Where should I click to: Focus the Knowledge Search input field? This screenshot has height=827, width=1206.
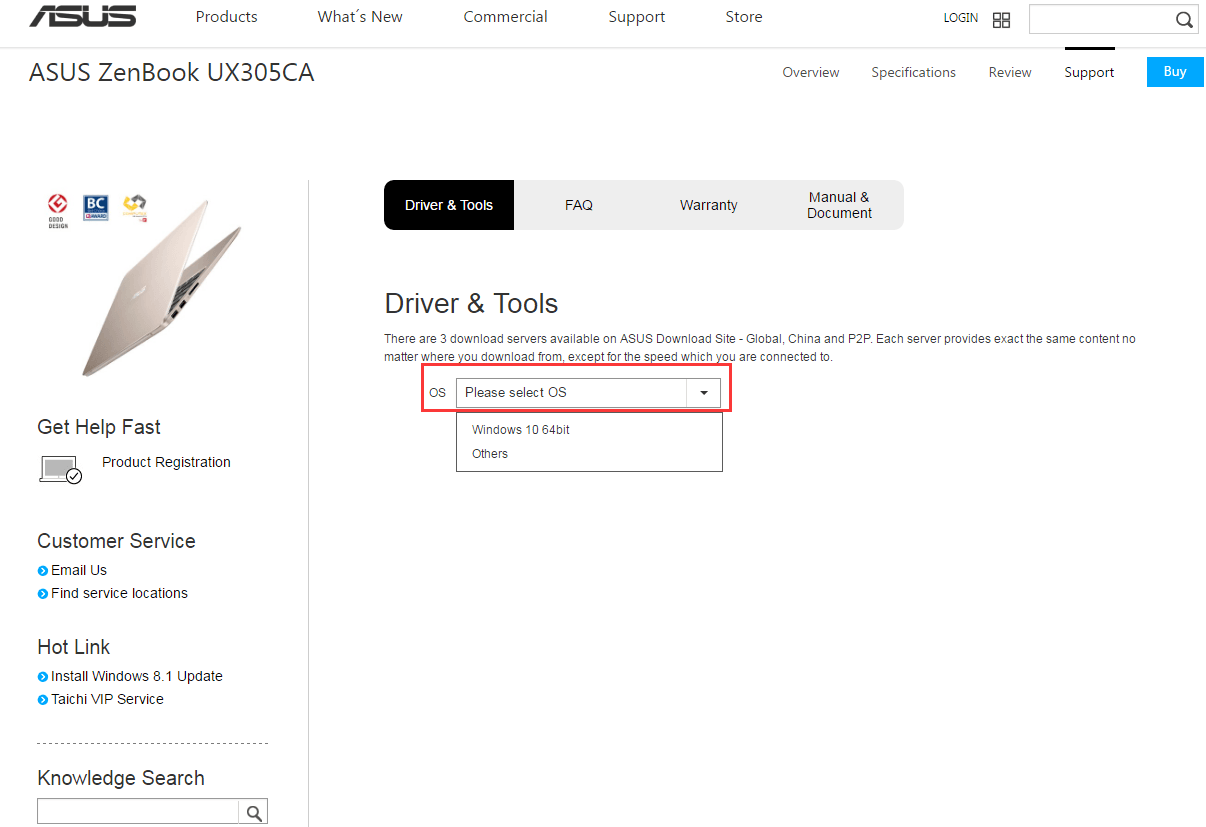click(138, 811)
